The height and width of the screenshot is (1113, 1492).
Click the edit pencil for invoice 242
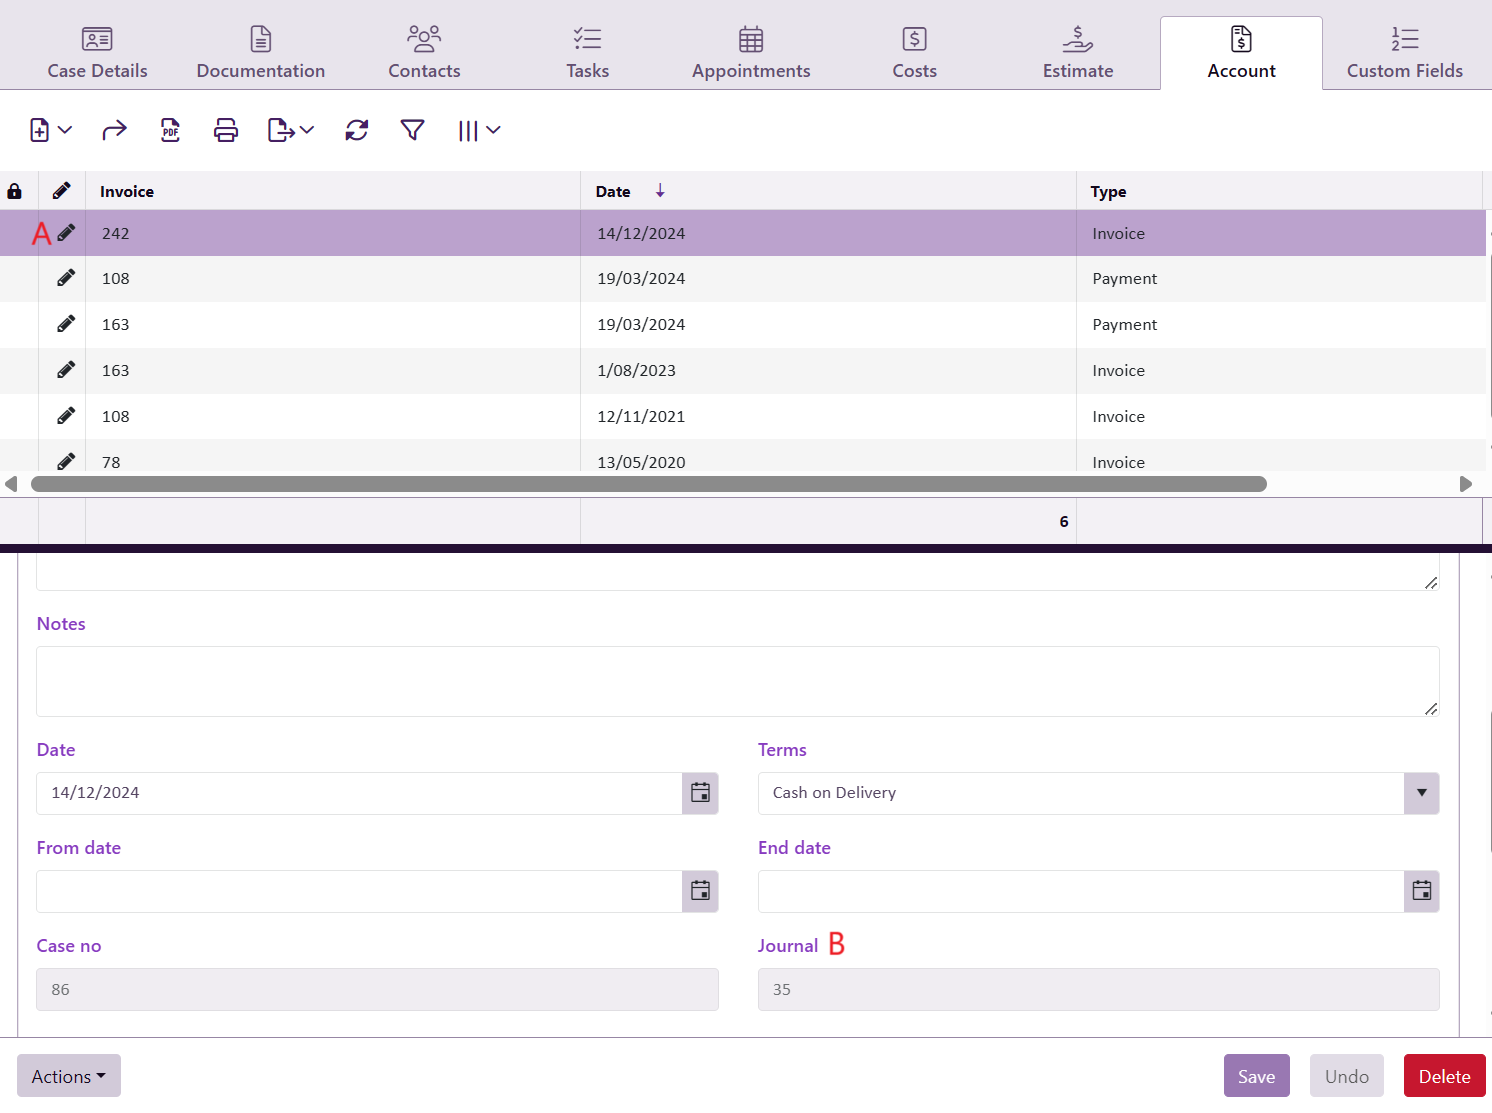pos(66,233)
